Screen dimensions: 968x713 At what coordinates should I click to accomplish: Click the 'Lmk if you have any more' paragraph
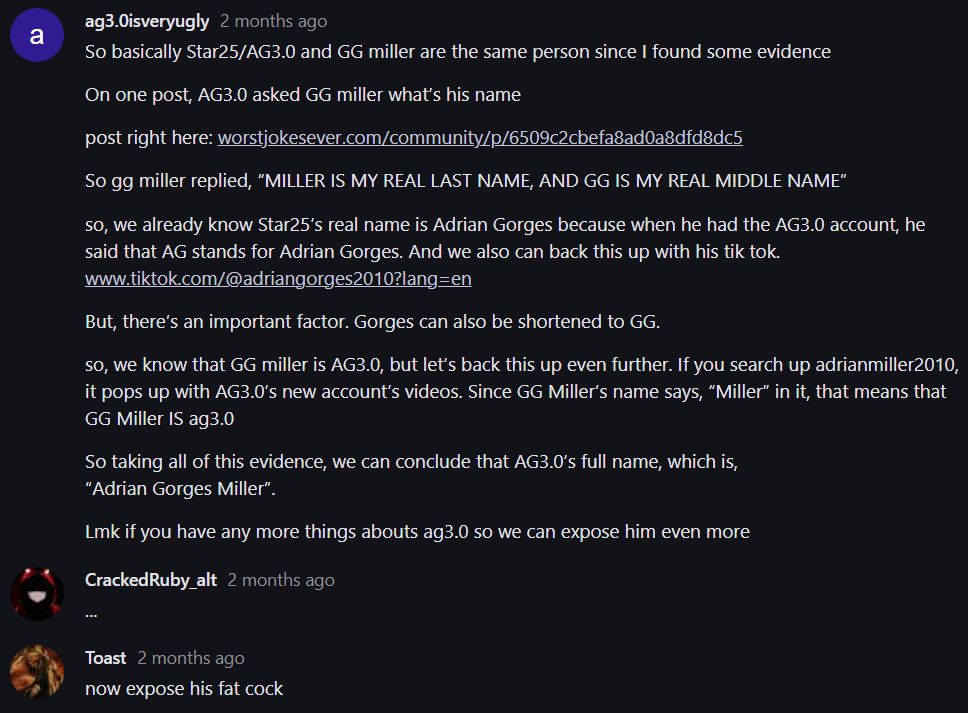tap(417, 532)
